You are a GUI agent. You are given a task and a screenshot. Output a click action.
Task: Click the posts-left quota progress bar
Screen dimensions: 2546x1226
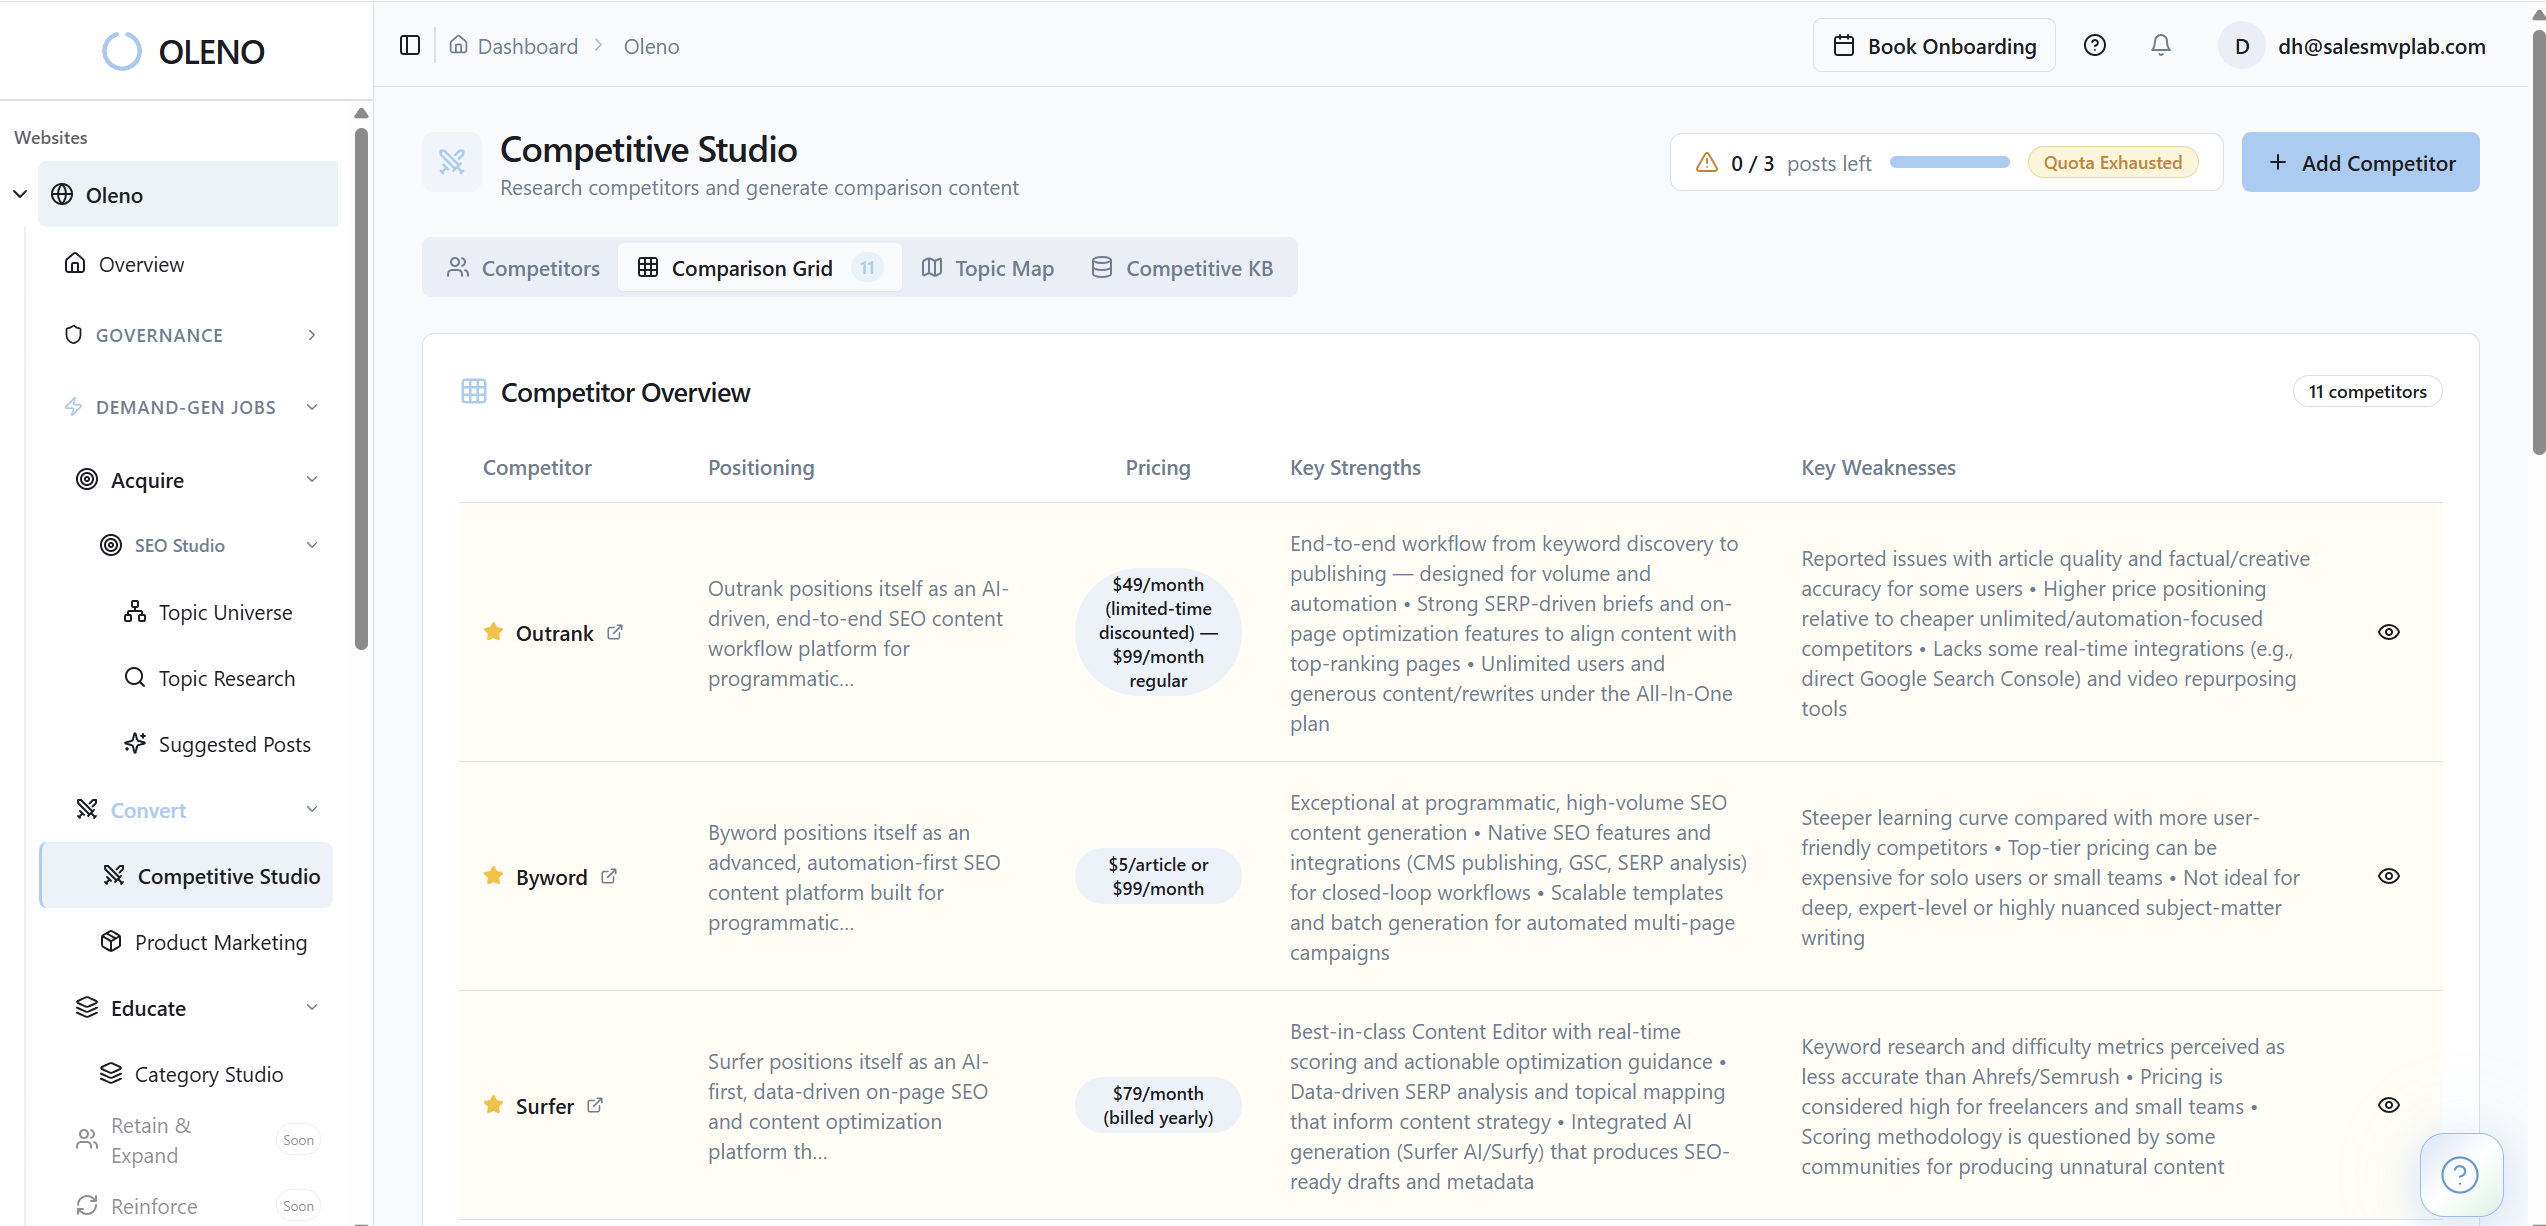point(1949,162)
